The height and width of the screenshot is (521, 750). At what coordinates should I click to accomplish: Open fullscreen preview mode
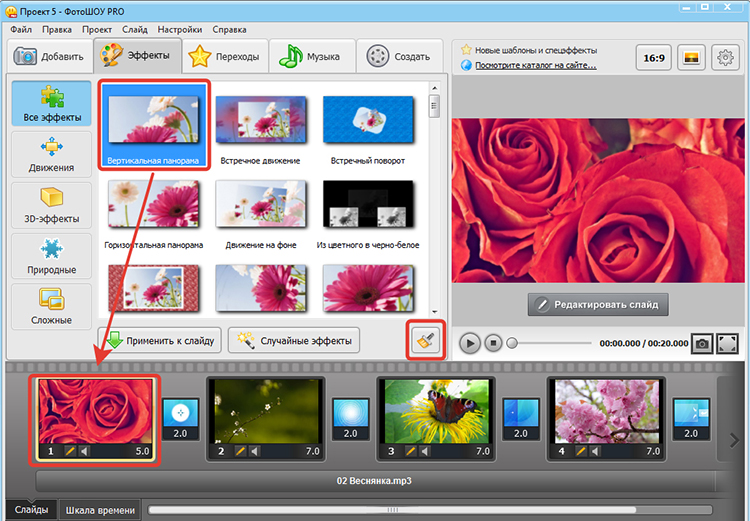click(x=727, y=344)
